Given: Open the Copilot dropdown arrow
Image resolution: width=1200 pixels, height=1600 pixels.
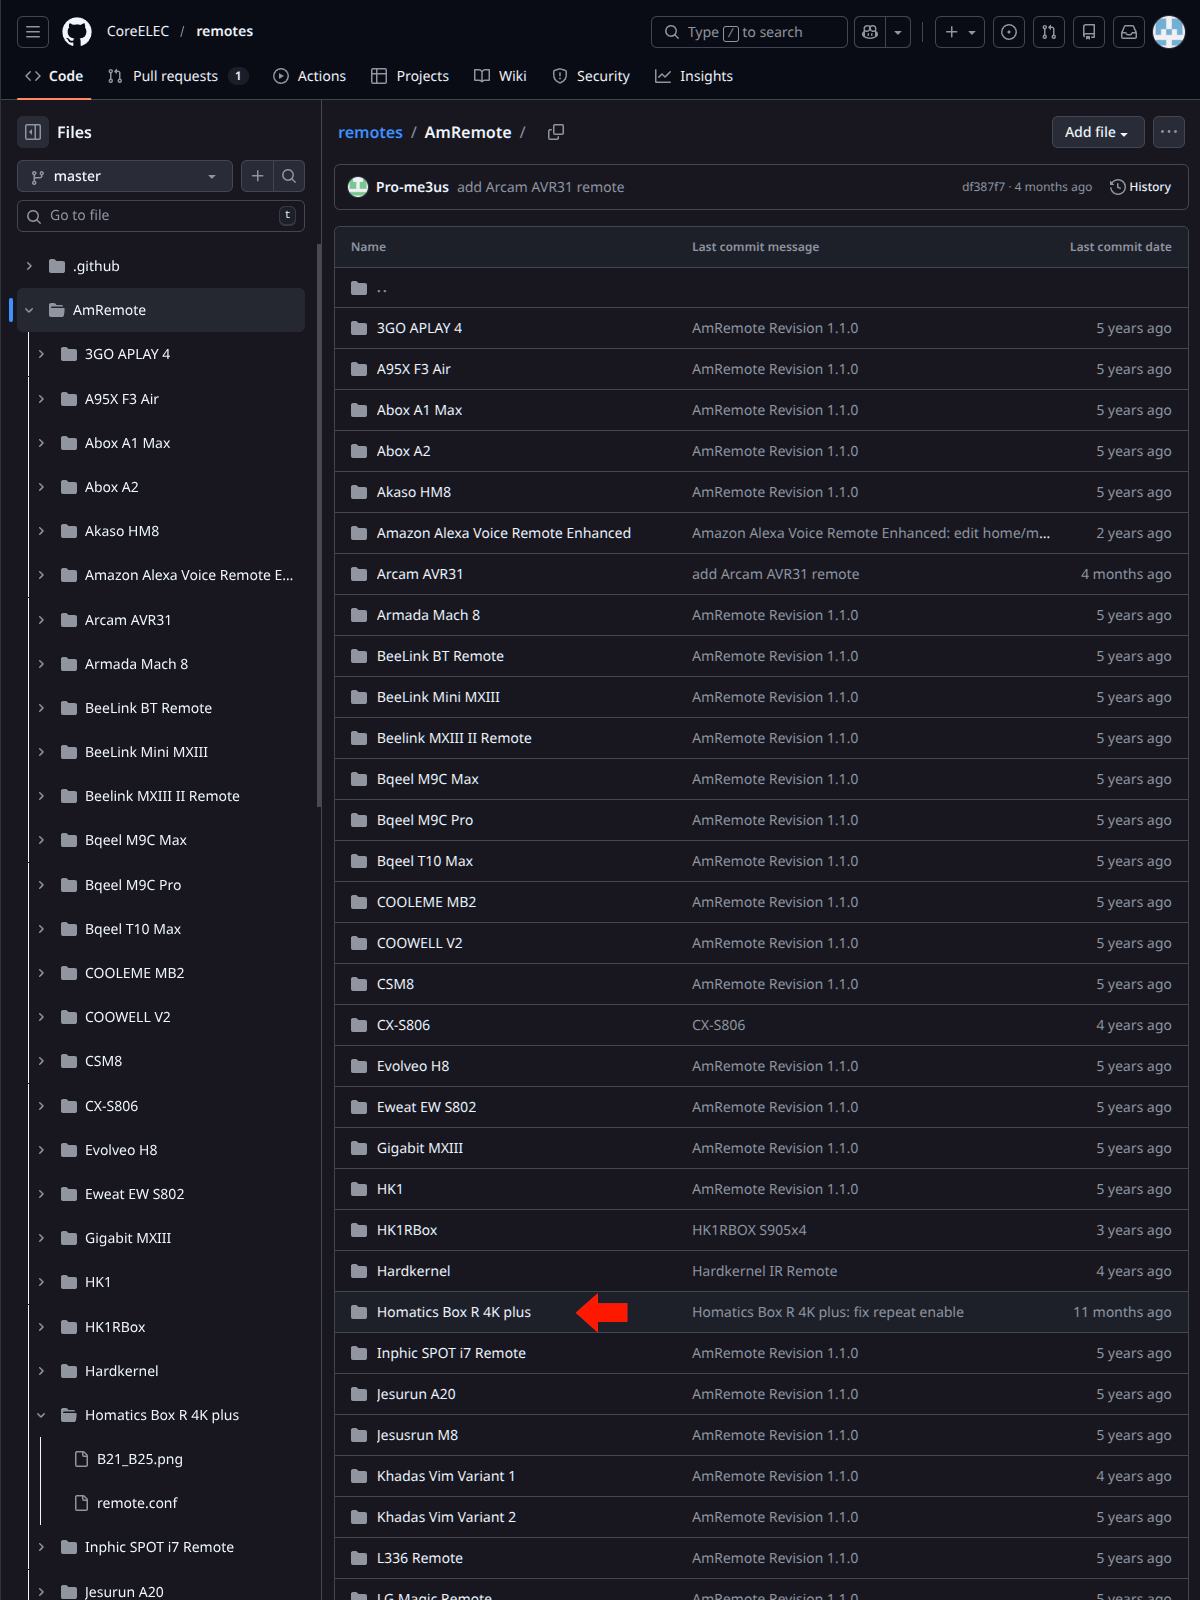Looking at the screenshot, I should tap(898, 32).
